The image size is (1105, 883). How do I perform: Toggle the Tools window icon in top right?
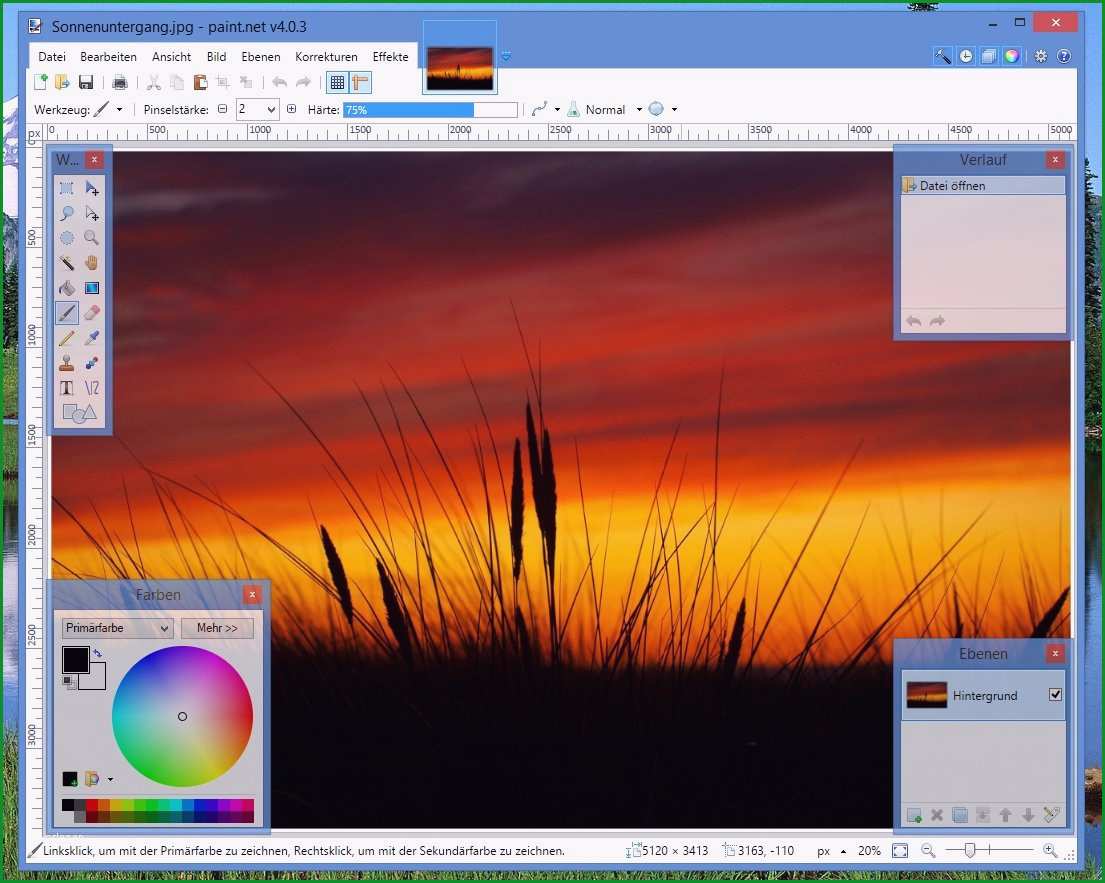point(943,56)
